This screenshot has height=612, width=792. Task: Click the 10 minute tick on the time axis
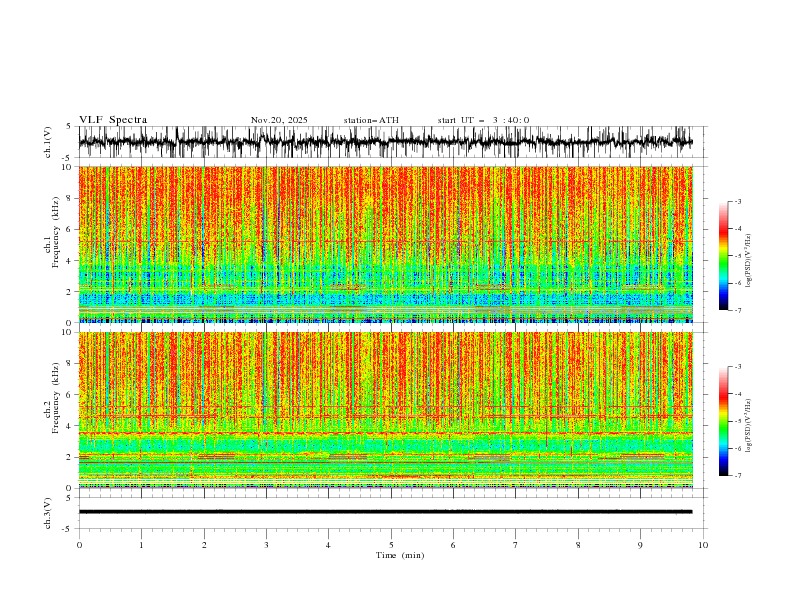[x=703, y=545]
